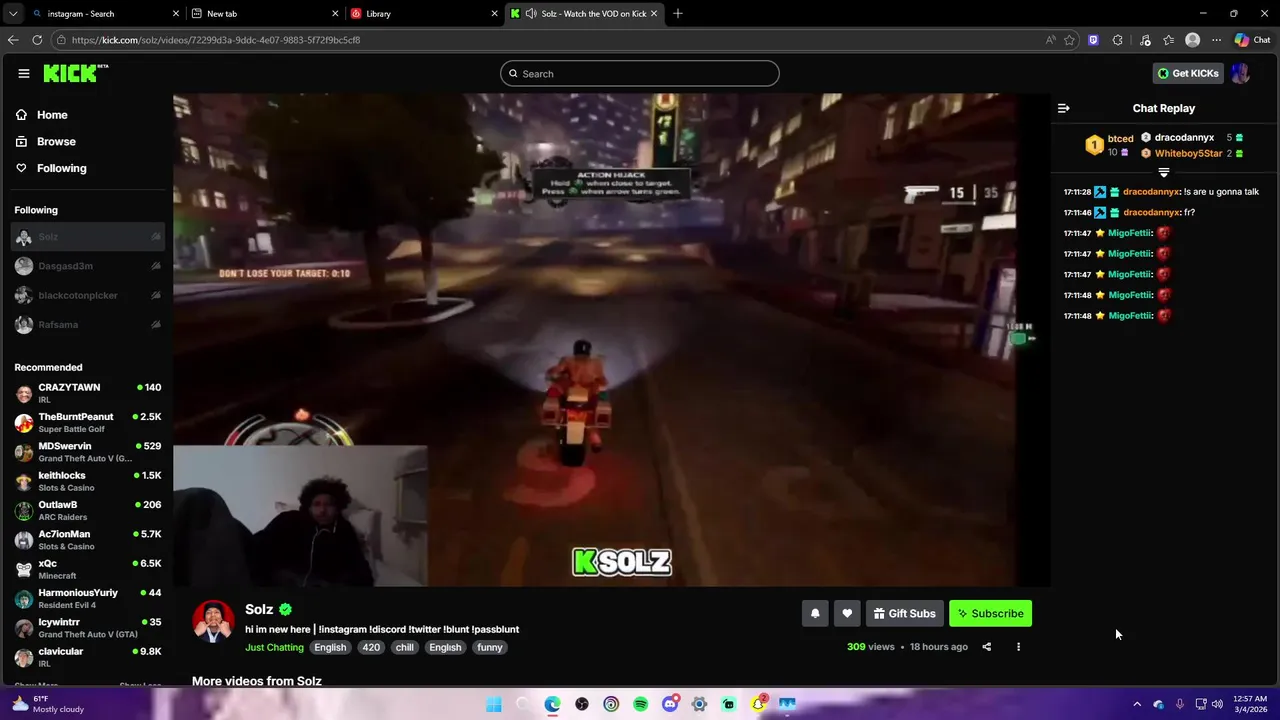Click the browser address bar URL
Viewport: 1280px width, 720px height.
click(216, 40)
